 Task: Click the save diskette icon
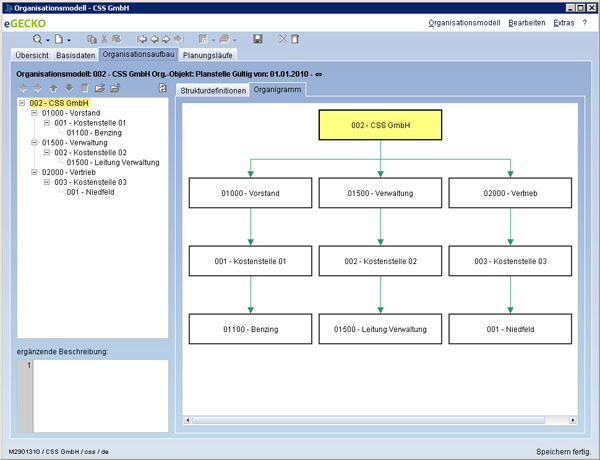(x=258, y=38)
